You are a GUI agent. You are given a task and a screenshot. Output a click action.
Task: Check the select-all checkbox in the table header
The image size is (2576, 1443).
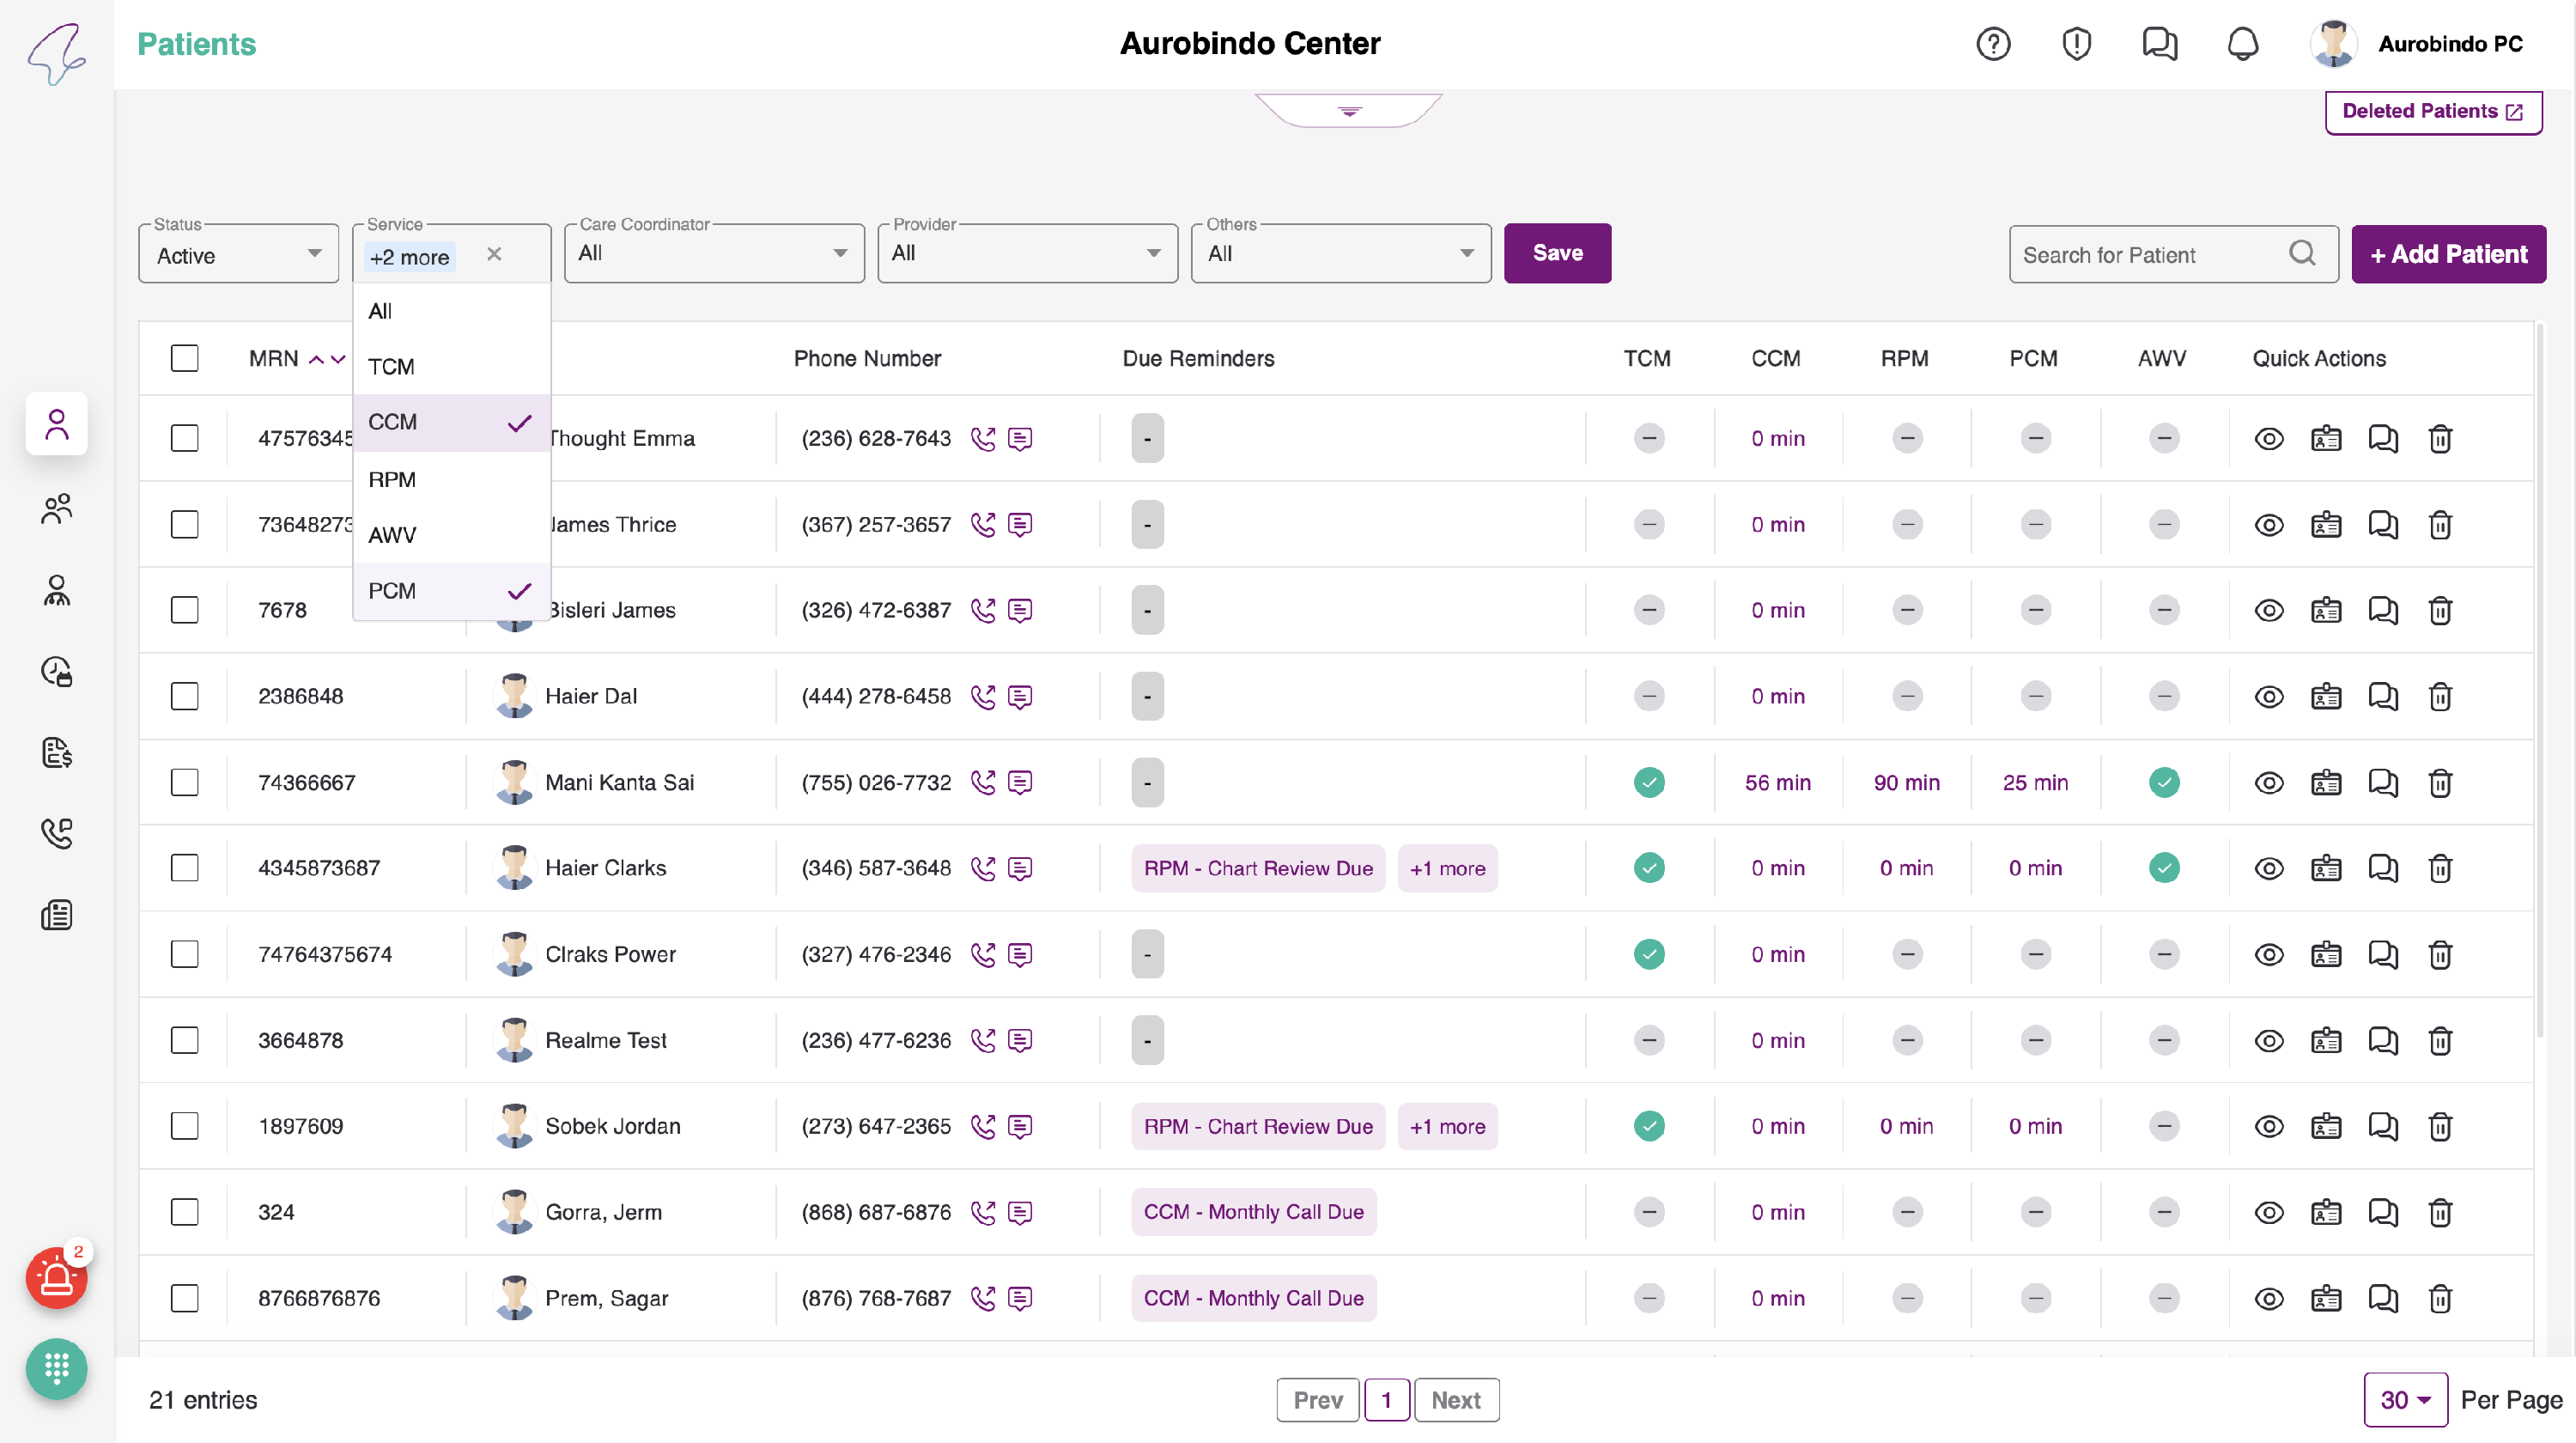tap(184, 358)
